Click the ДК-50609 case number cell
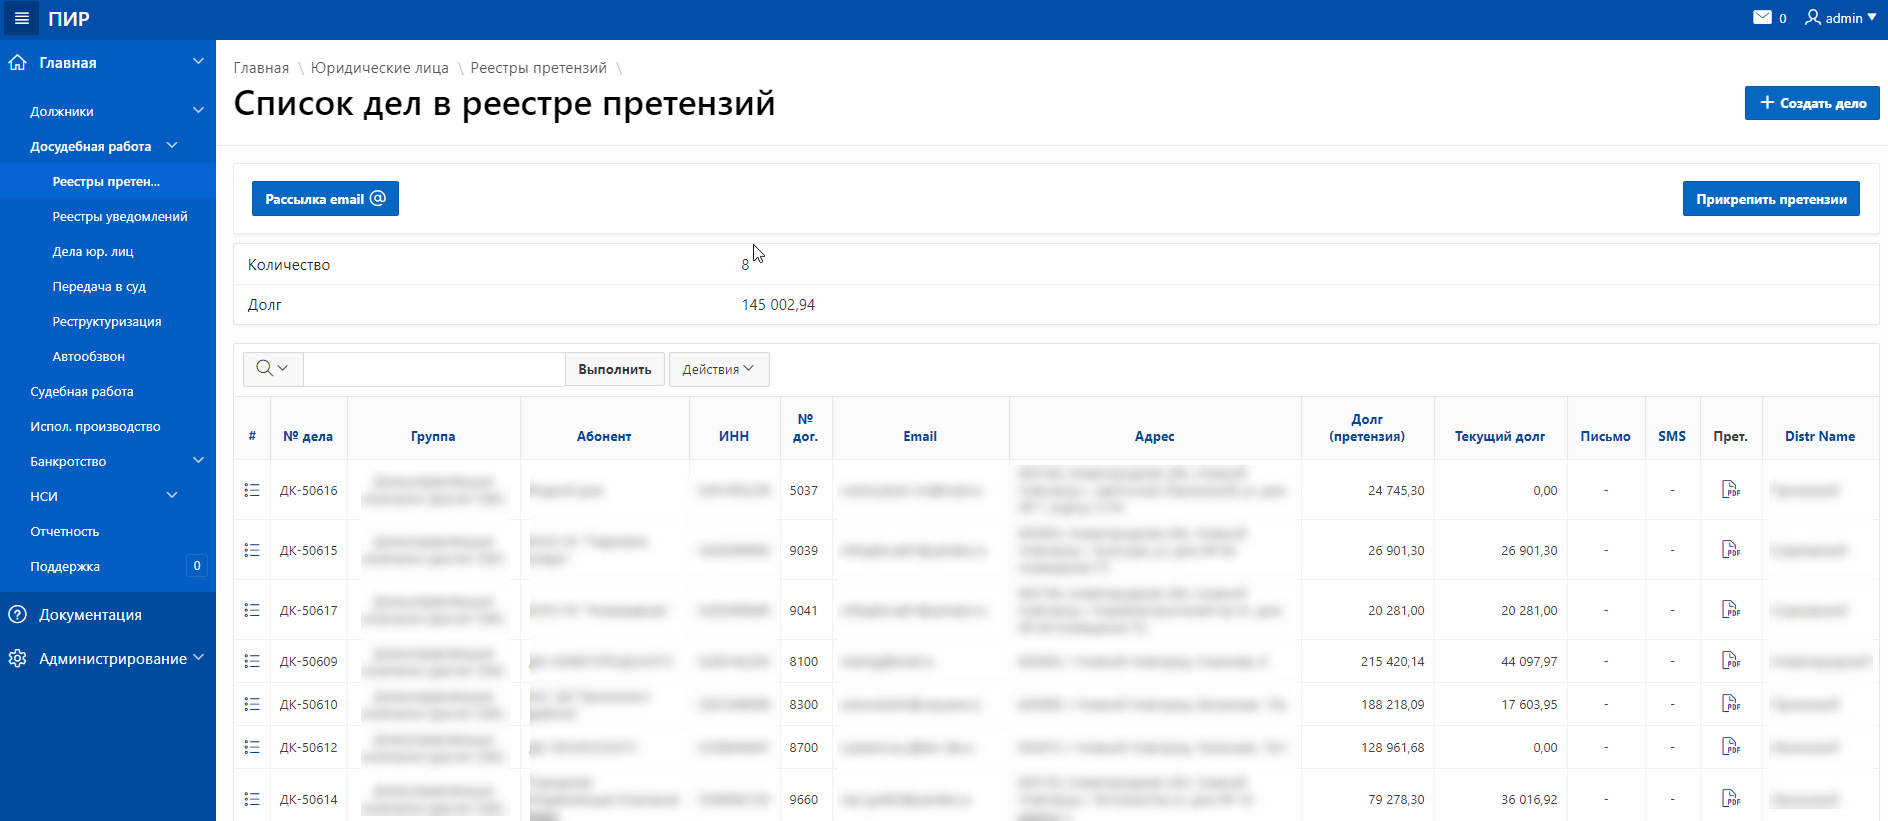 coord(308,661)
